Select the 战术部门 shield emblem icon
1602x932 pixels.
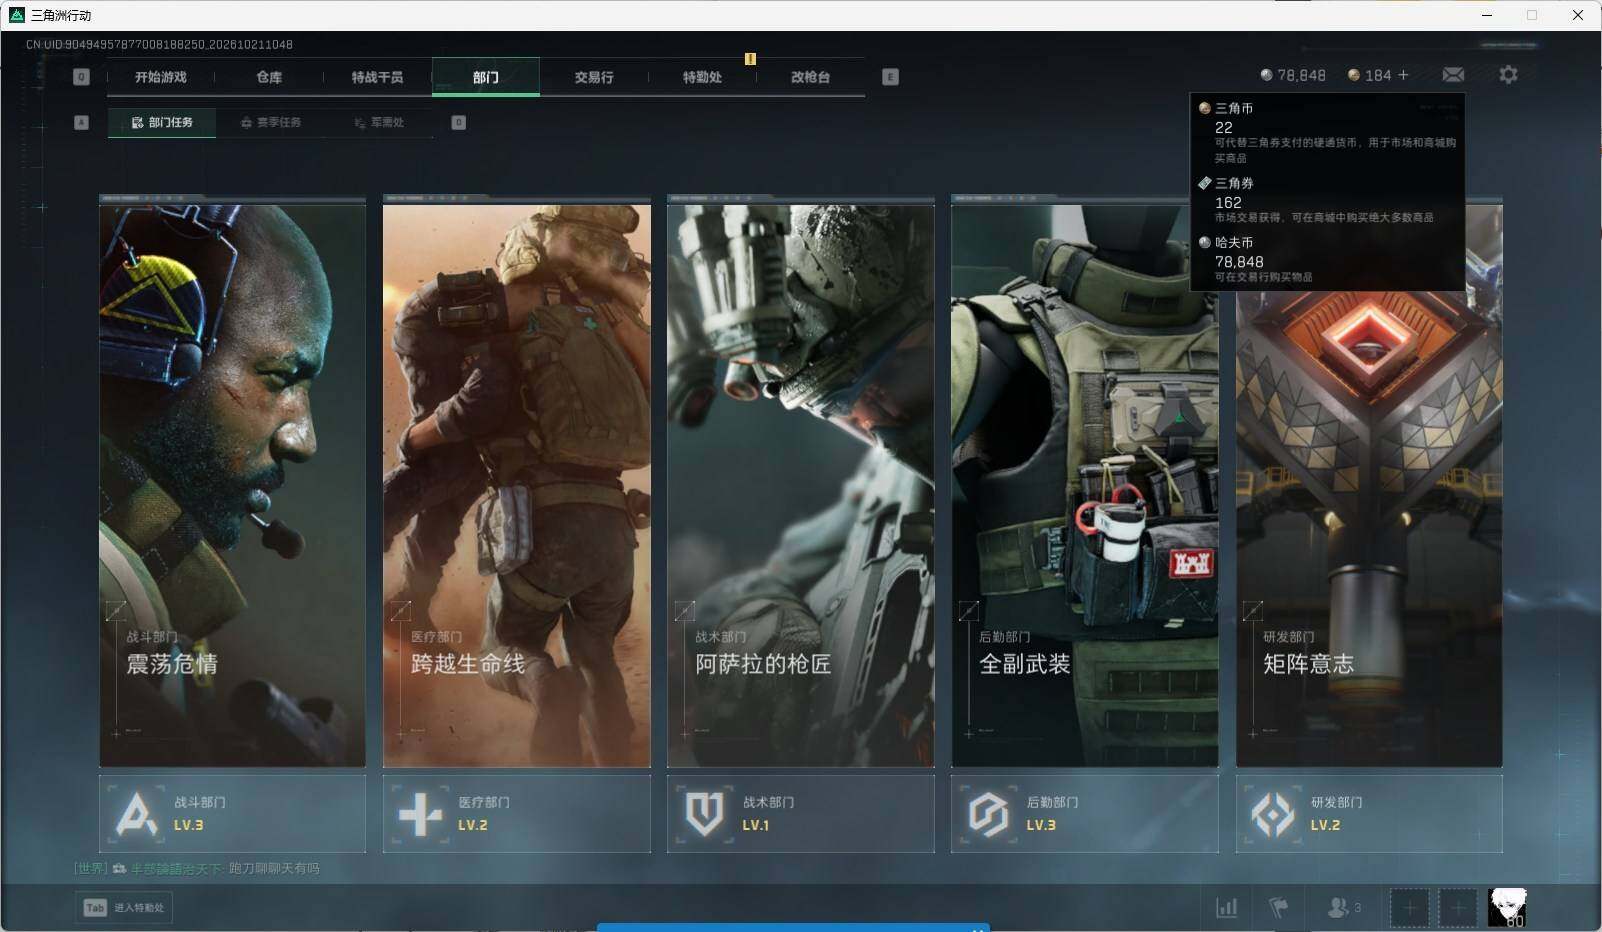[704, 814]
